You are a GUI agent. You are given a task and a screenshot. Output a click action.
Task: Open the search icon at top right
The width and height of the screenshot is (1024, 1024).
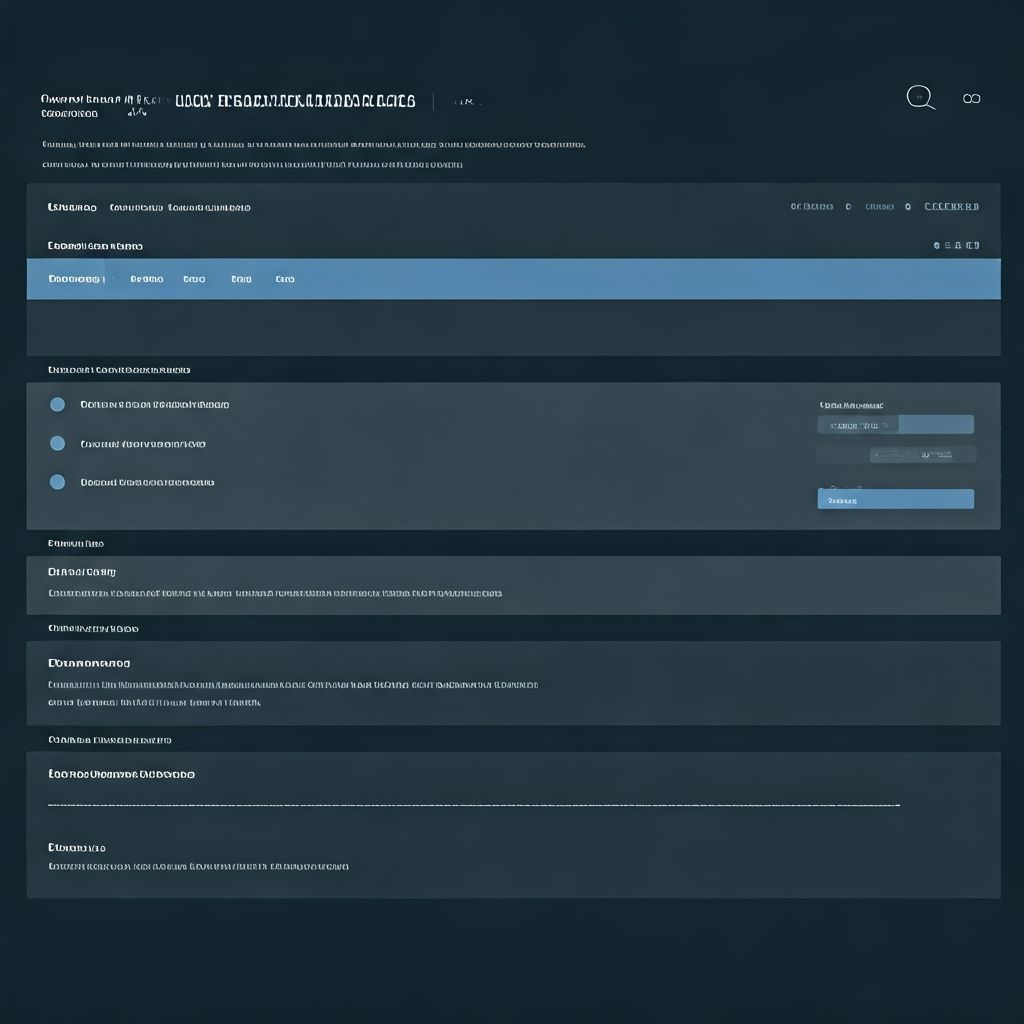click(x=919, y=97)
